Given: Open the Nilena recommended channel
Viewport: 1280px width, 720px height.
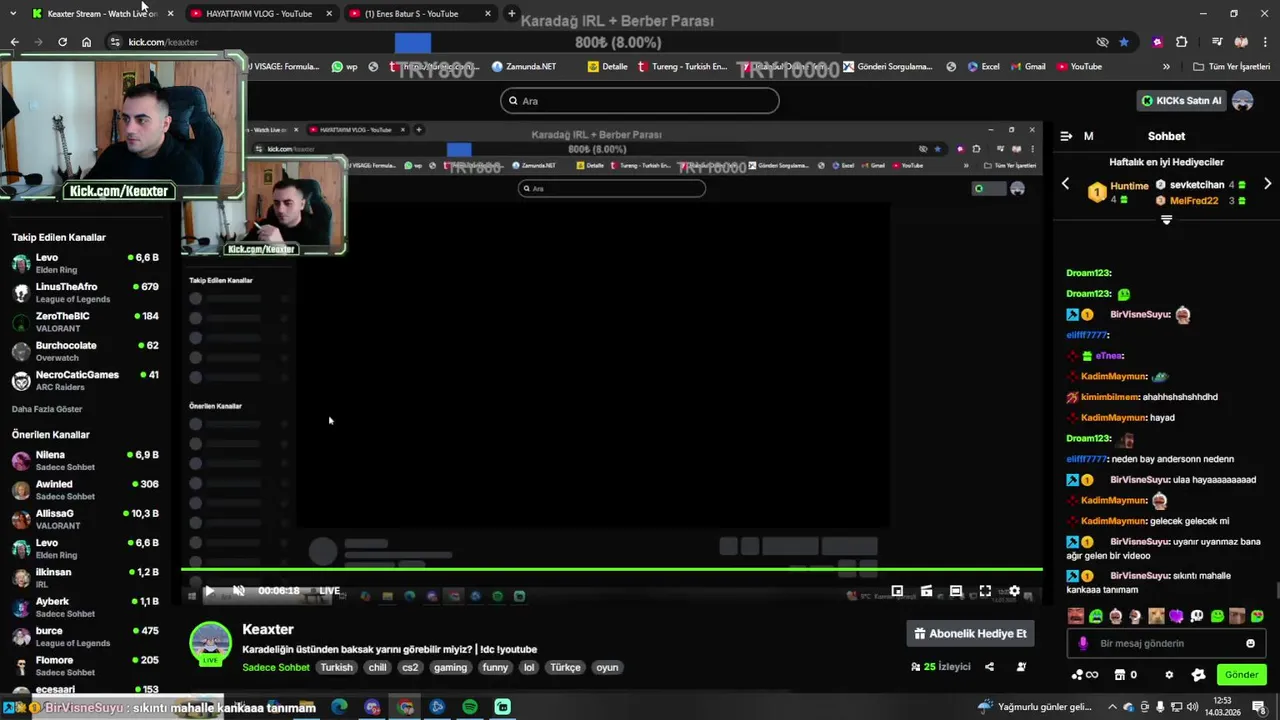Looking at the screenshot, I should (x=86, y=461).
